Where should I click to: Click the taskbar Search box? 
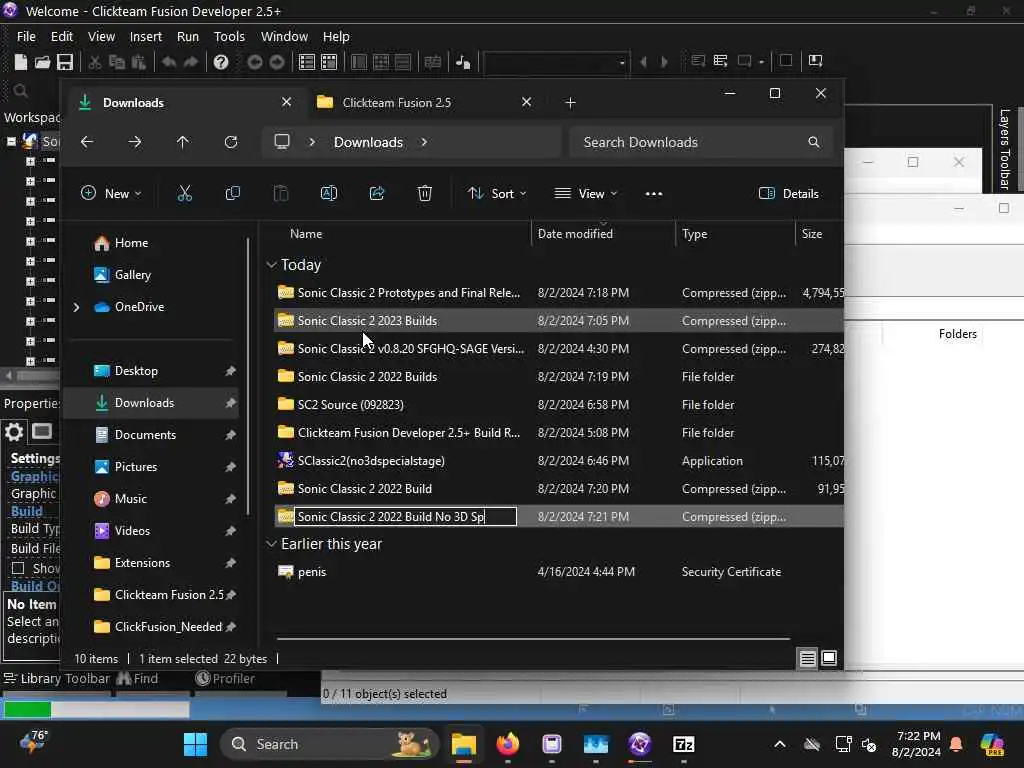pos(330,744)
